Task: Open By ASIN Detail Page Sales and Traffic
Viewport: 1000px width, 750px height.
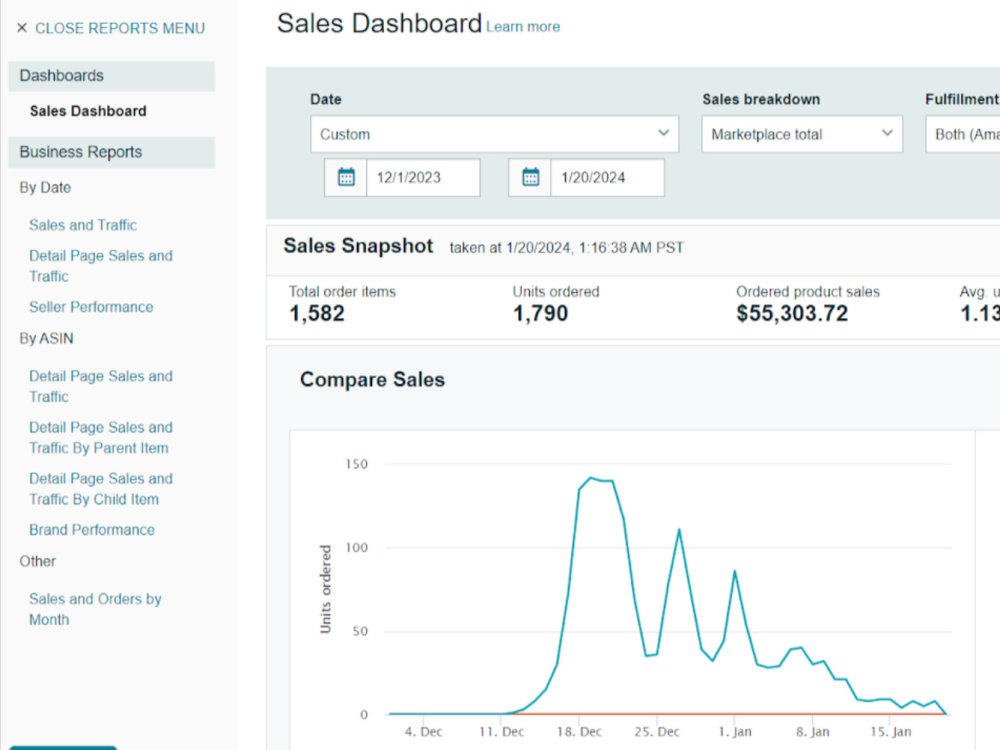Action: tap(101, 386)
